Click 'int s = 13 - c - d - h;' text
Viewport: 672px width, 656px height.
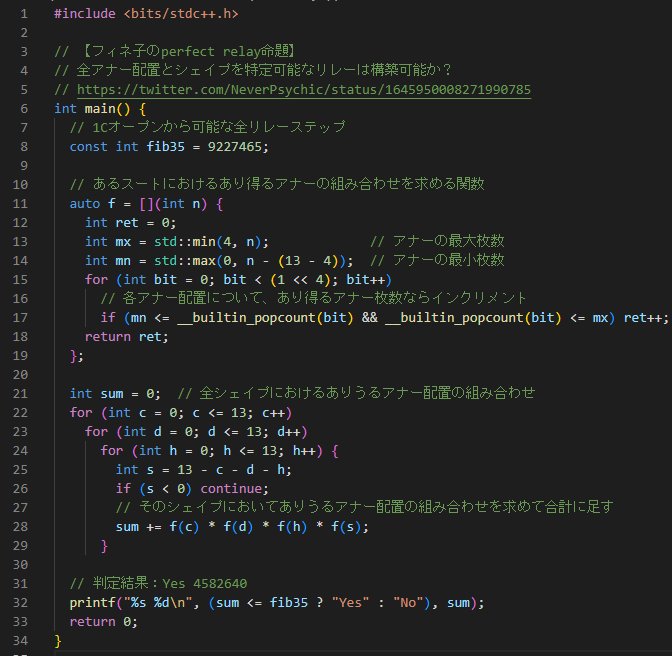click(x=204, y=470)
